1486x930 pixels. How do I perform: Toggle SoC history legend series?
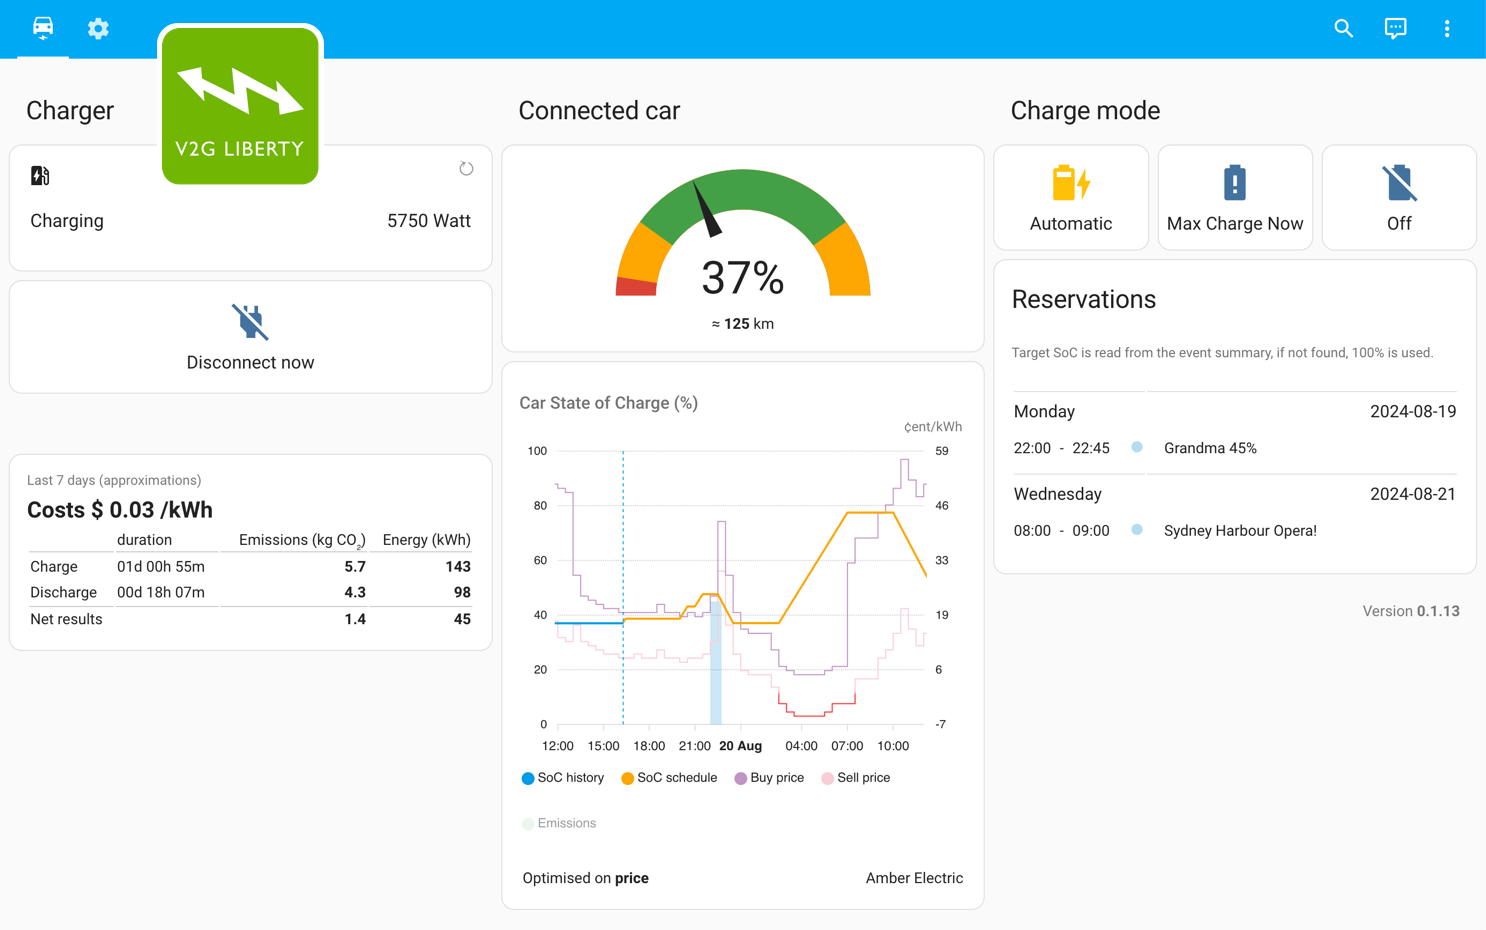point(563,778)
